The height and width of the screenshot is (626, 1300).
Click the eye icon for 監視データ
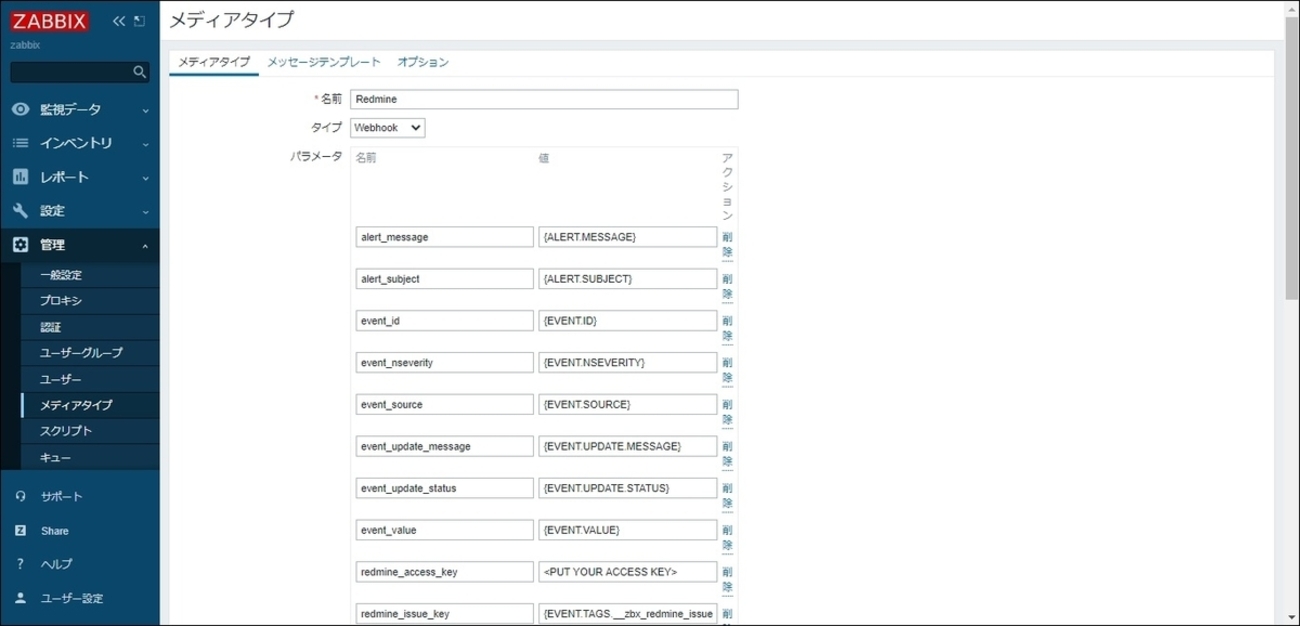click(20, 109)
